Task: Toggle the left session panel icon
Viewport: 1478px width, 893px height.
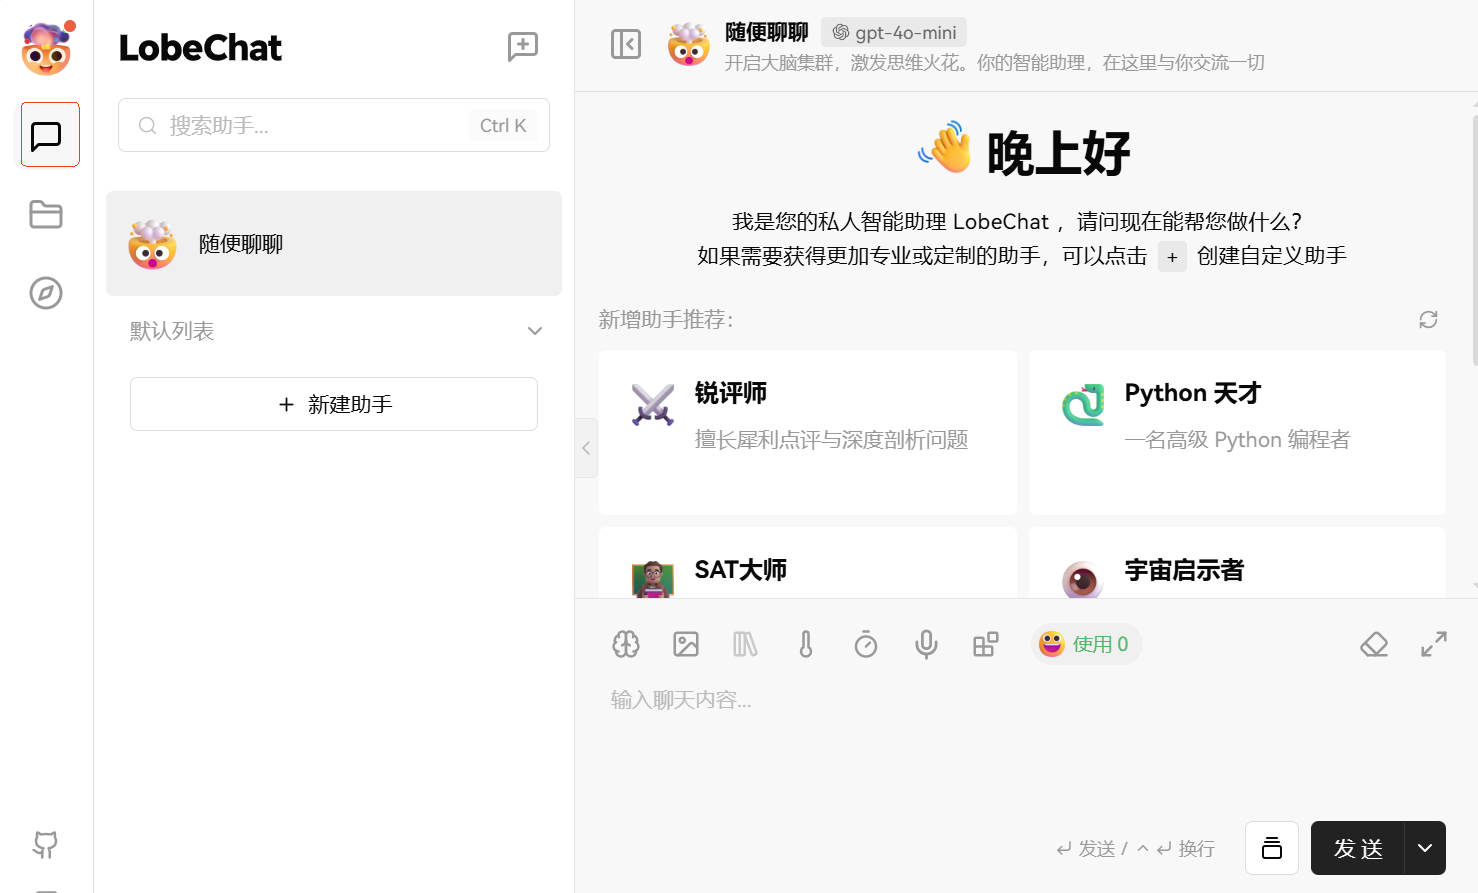Action: point(626,44)
